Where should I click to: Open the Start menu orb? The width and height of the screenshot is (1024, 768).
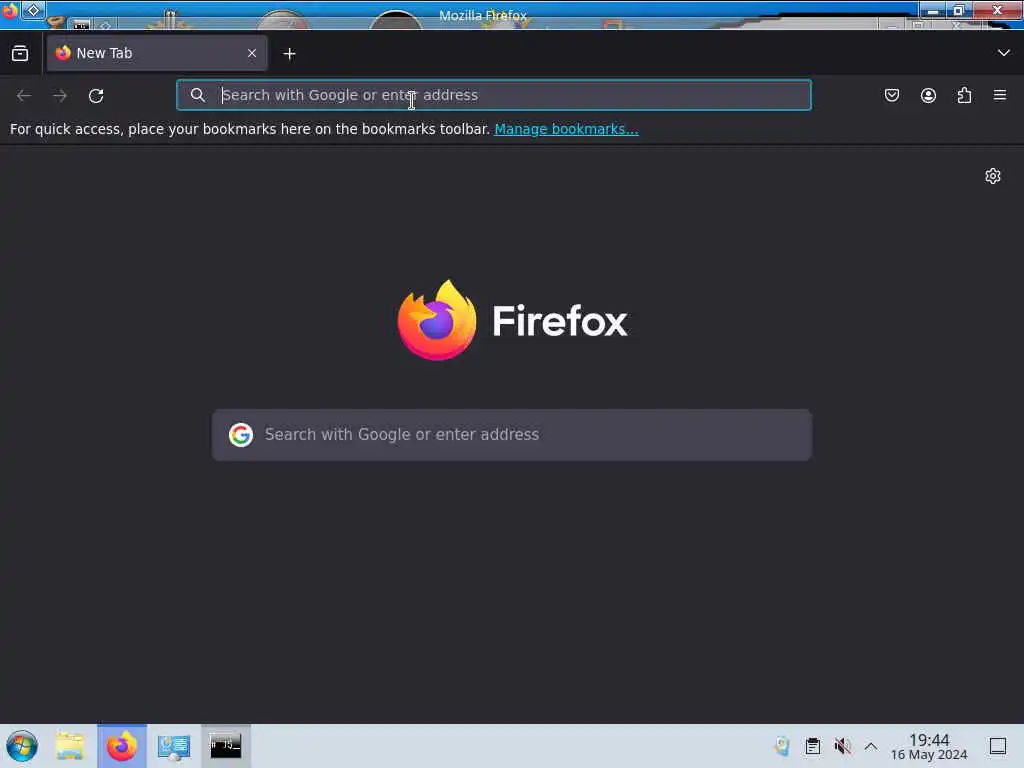pyautogui.click(x=22, y=746)
